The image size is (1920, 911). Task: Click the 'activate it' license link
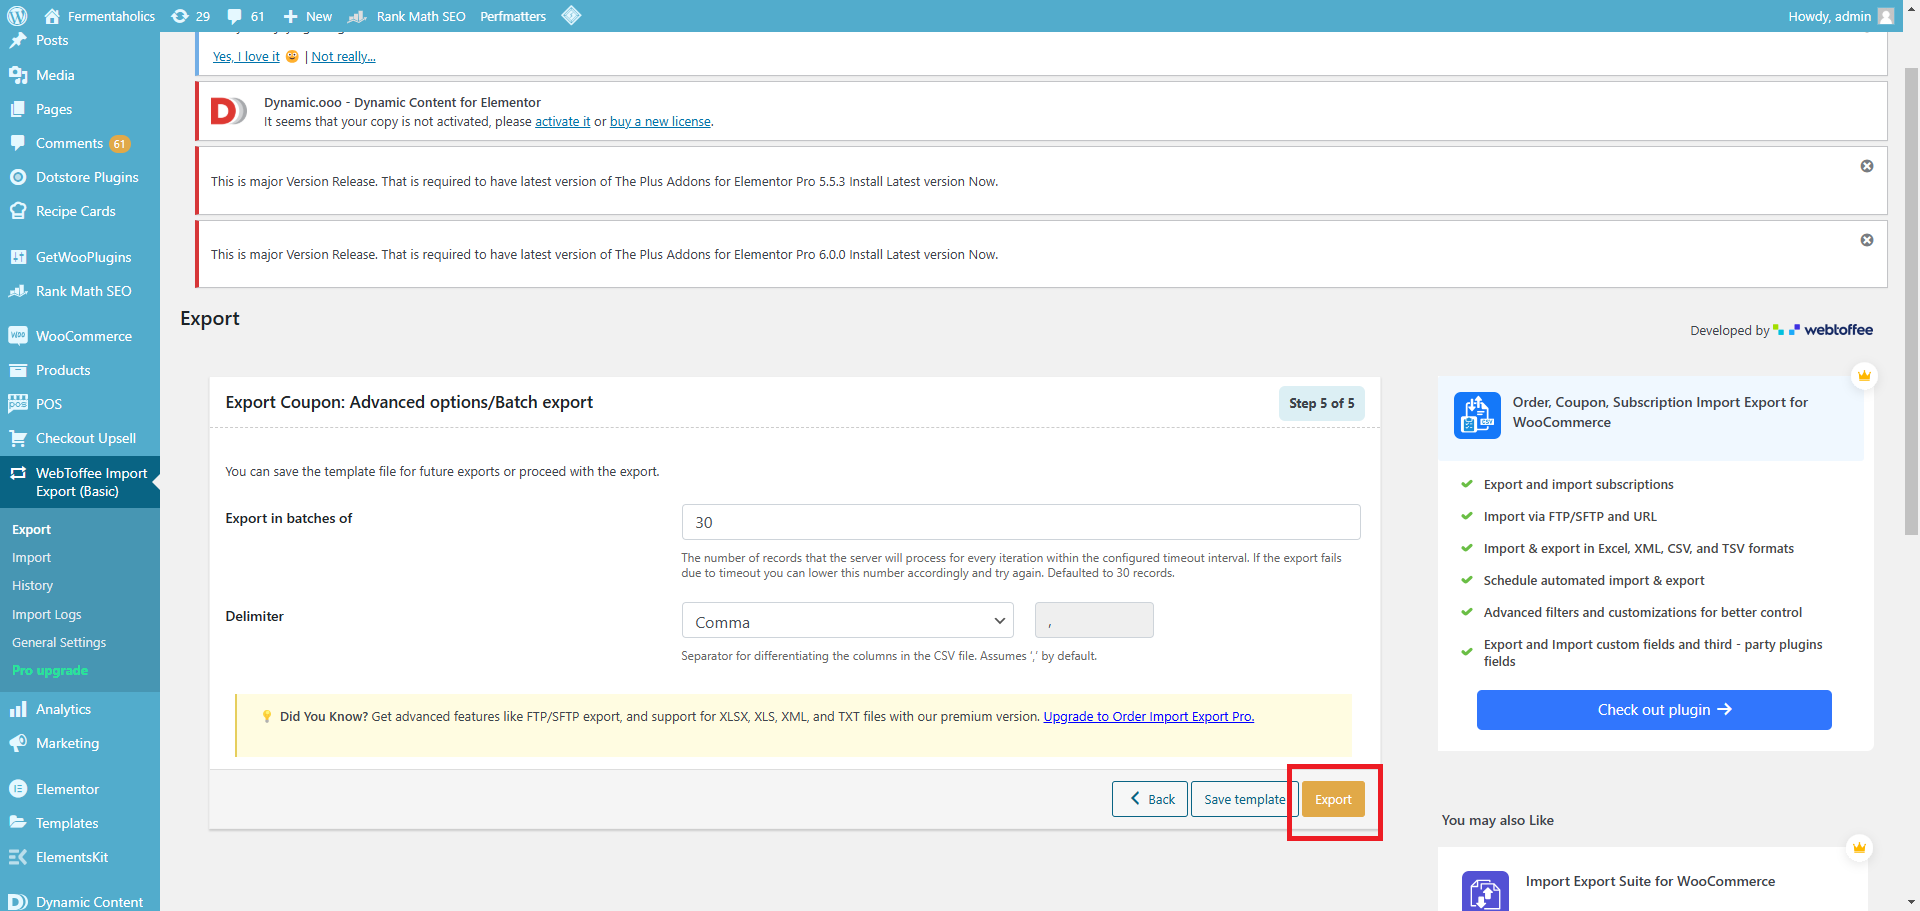(x=563, y=122)
